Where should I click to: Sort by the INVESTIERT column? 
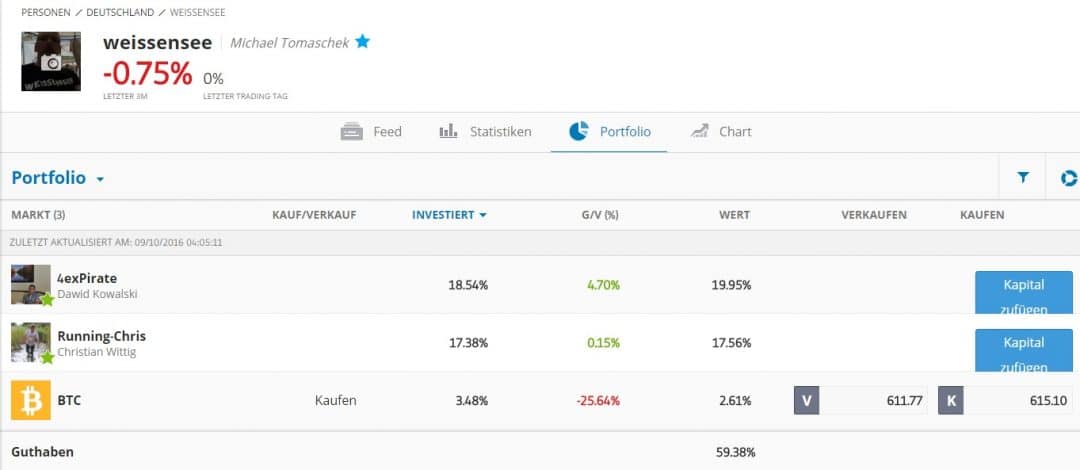pyautogui.click(x=449, y=215)
